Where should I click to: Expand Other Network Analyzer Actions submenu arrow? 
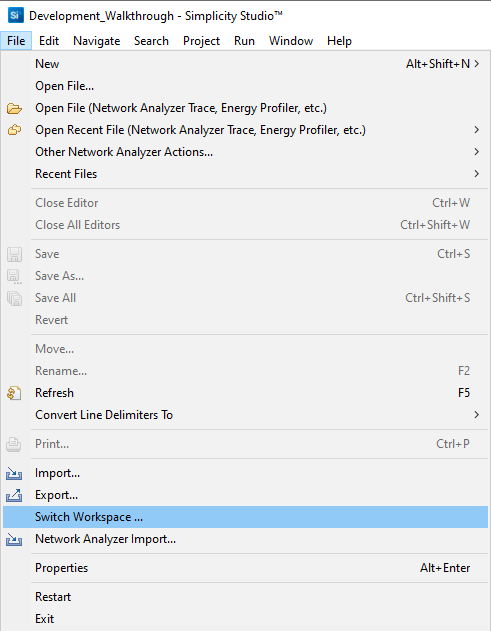(477, 152)
